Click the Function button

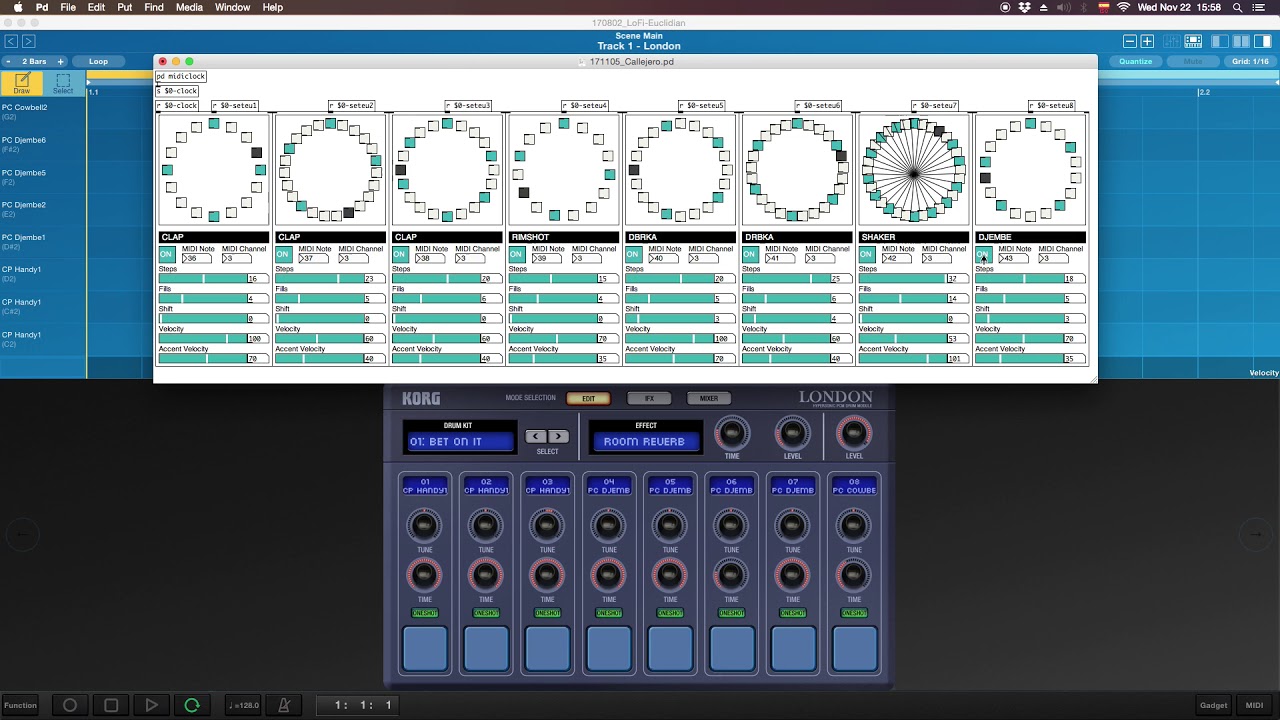(x=20, y=705)
